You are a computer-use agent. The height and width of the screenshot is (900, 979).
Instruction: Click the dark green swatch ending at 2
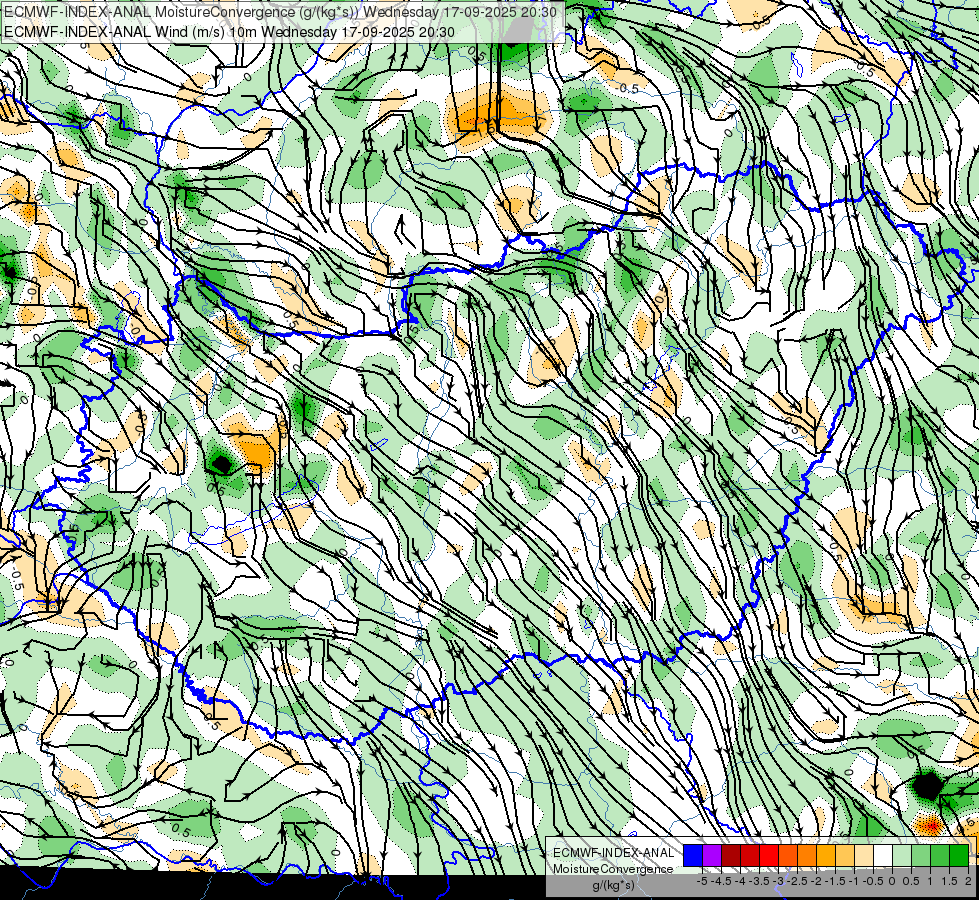(x=959, y=856)
